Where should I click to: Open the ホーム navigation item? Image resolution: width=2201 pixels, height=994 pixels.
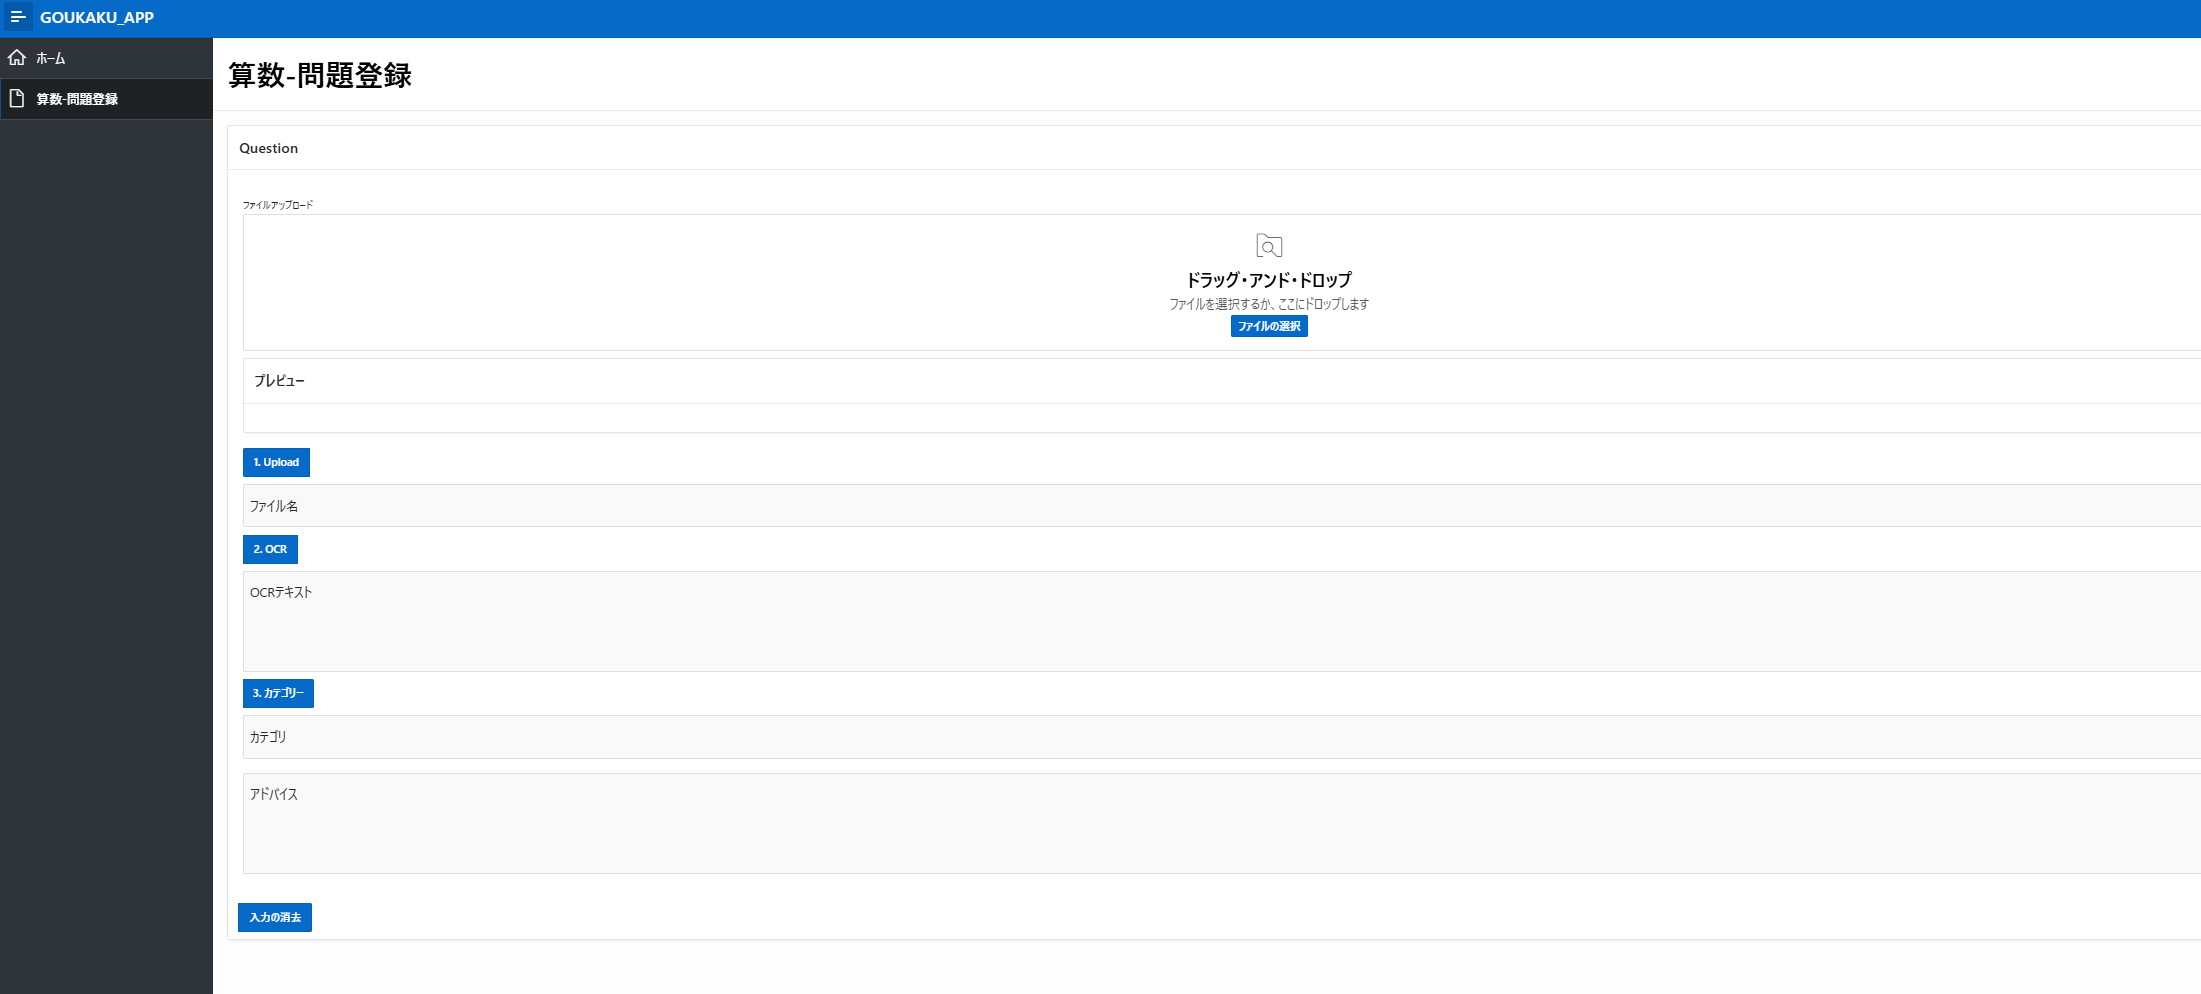click(106, 58)
